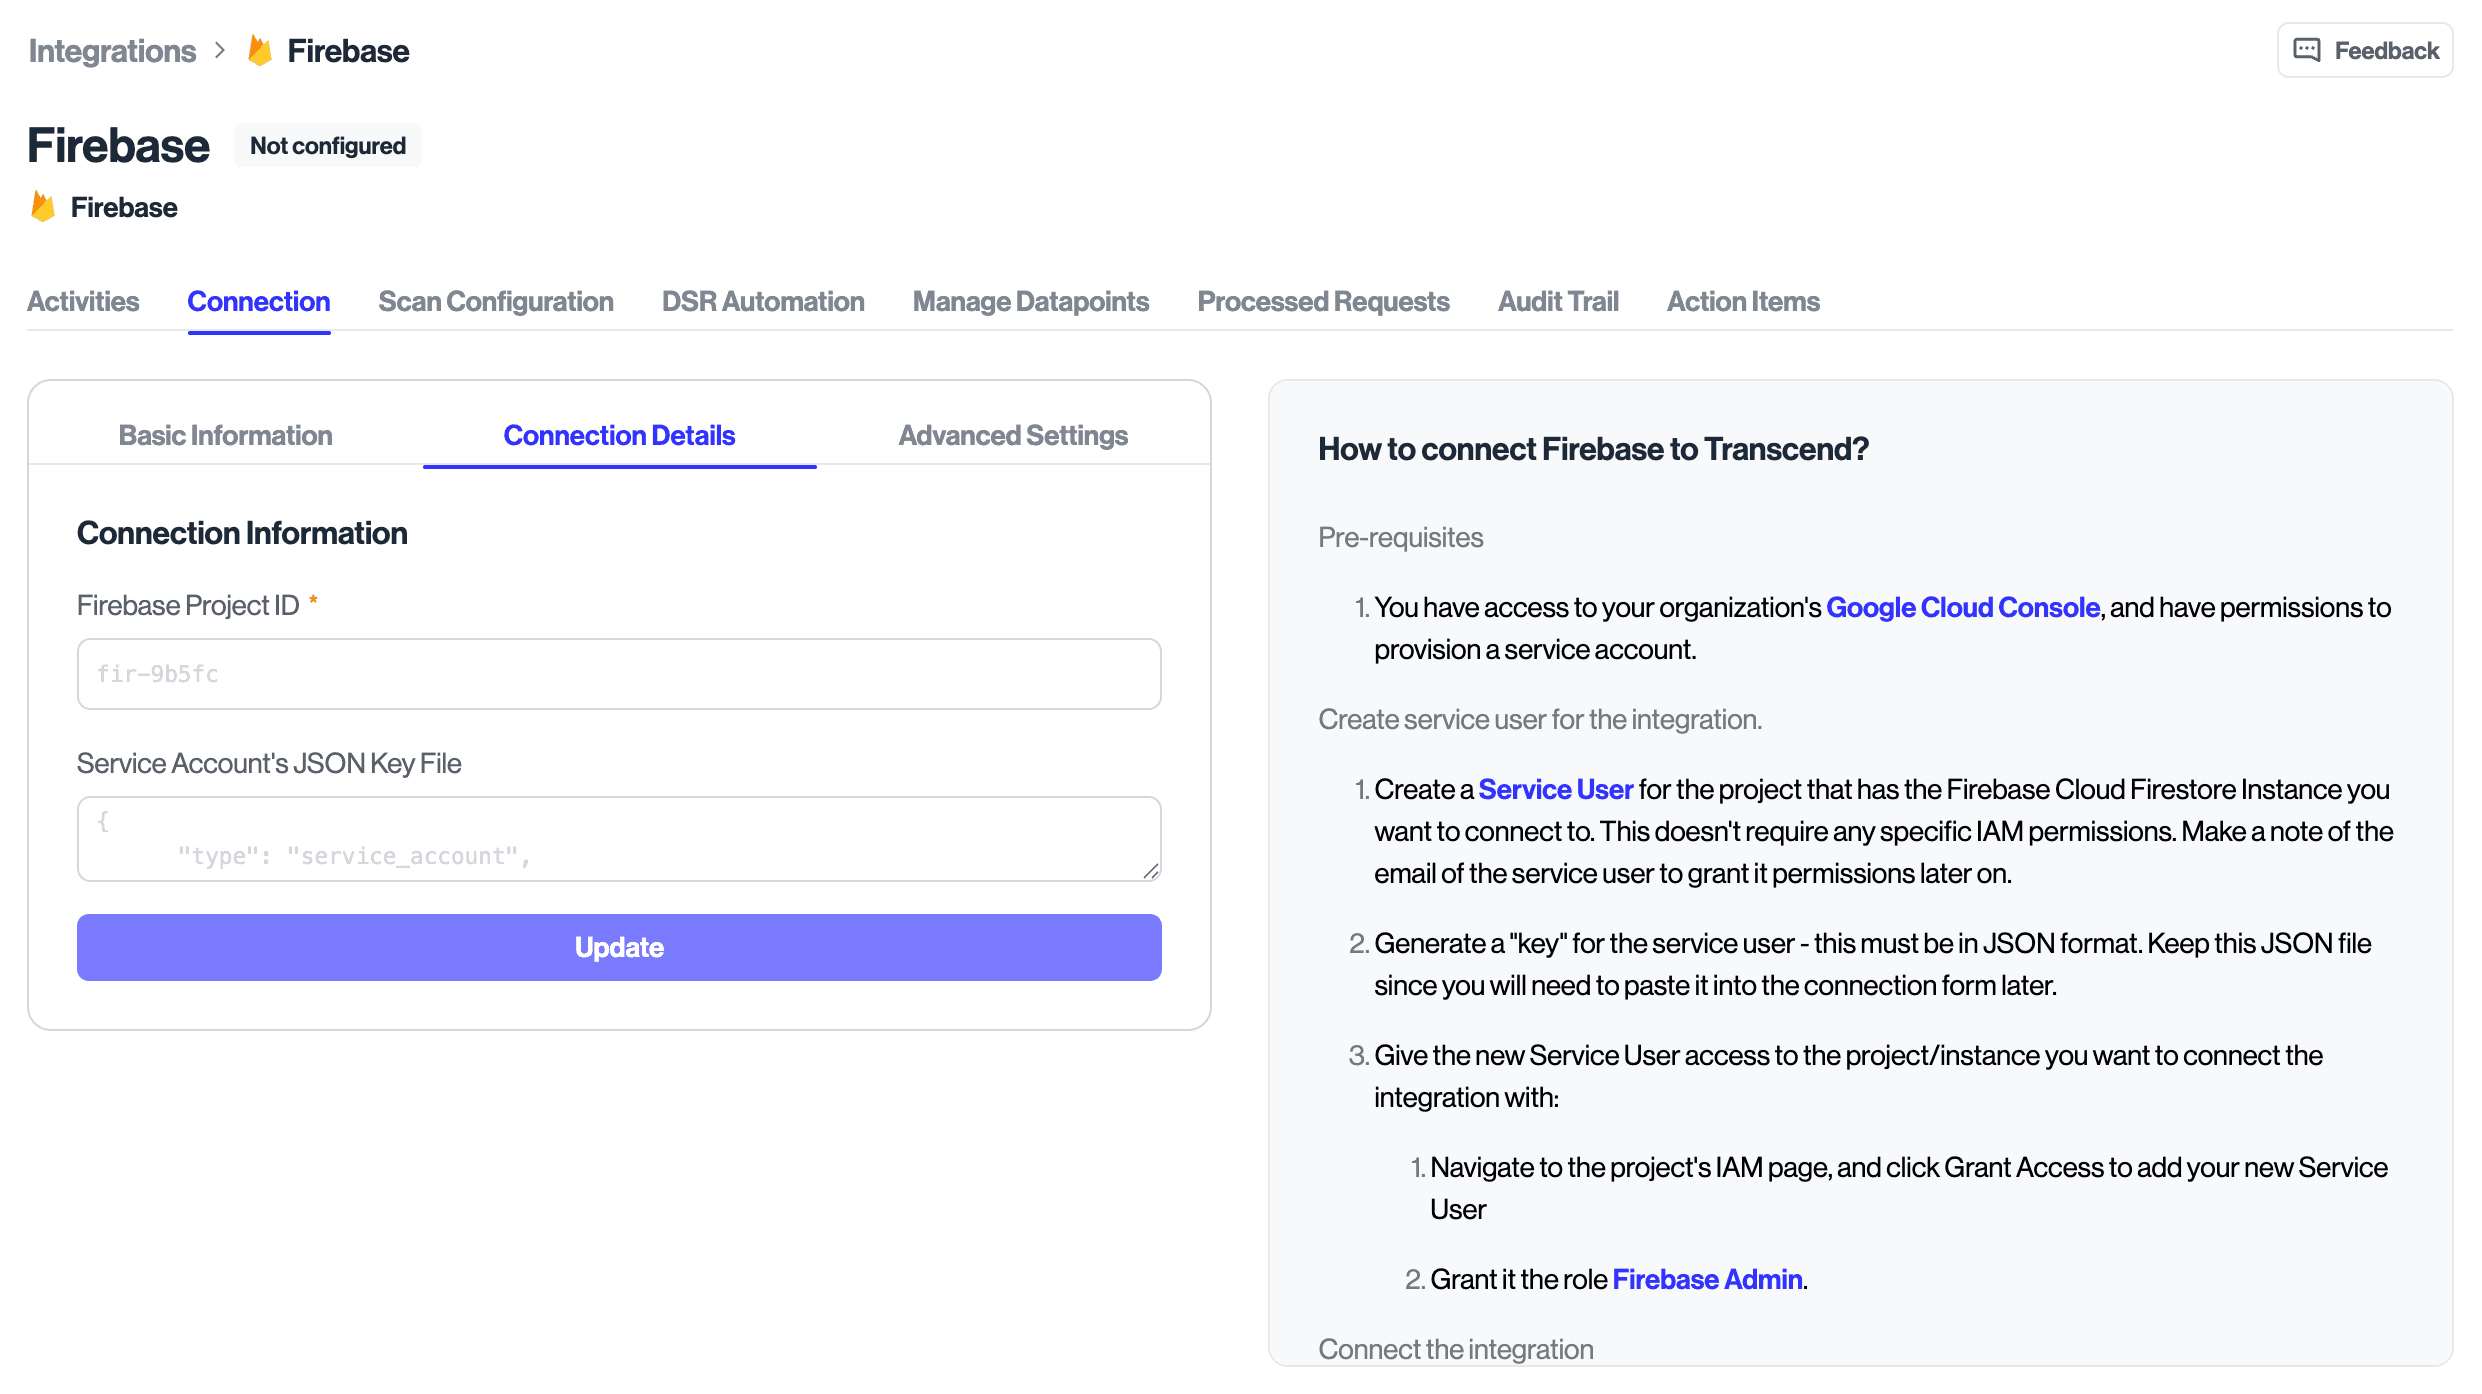Switch to the Basic Information tab
The image size is (2482, 1394).
(x=225, y=435)
